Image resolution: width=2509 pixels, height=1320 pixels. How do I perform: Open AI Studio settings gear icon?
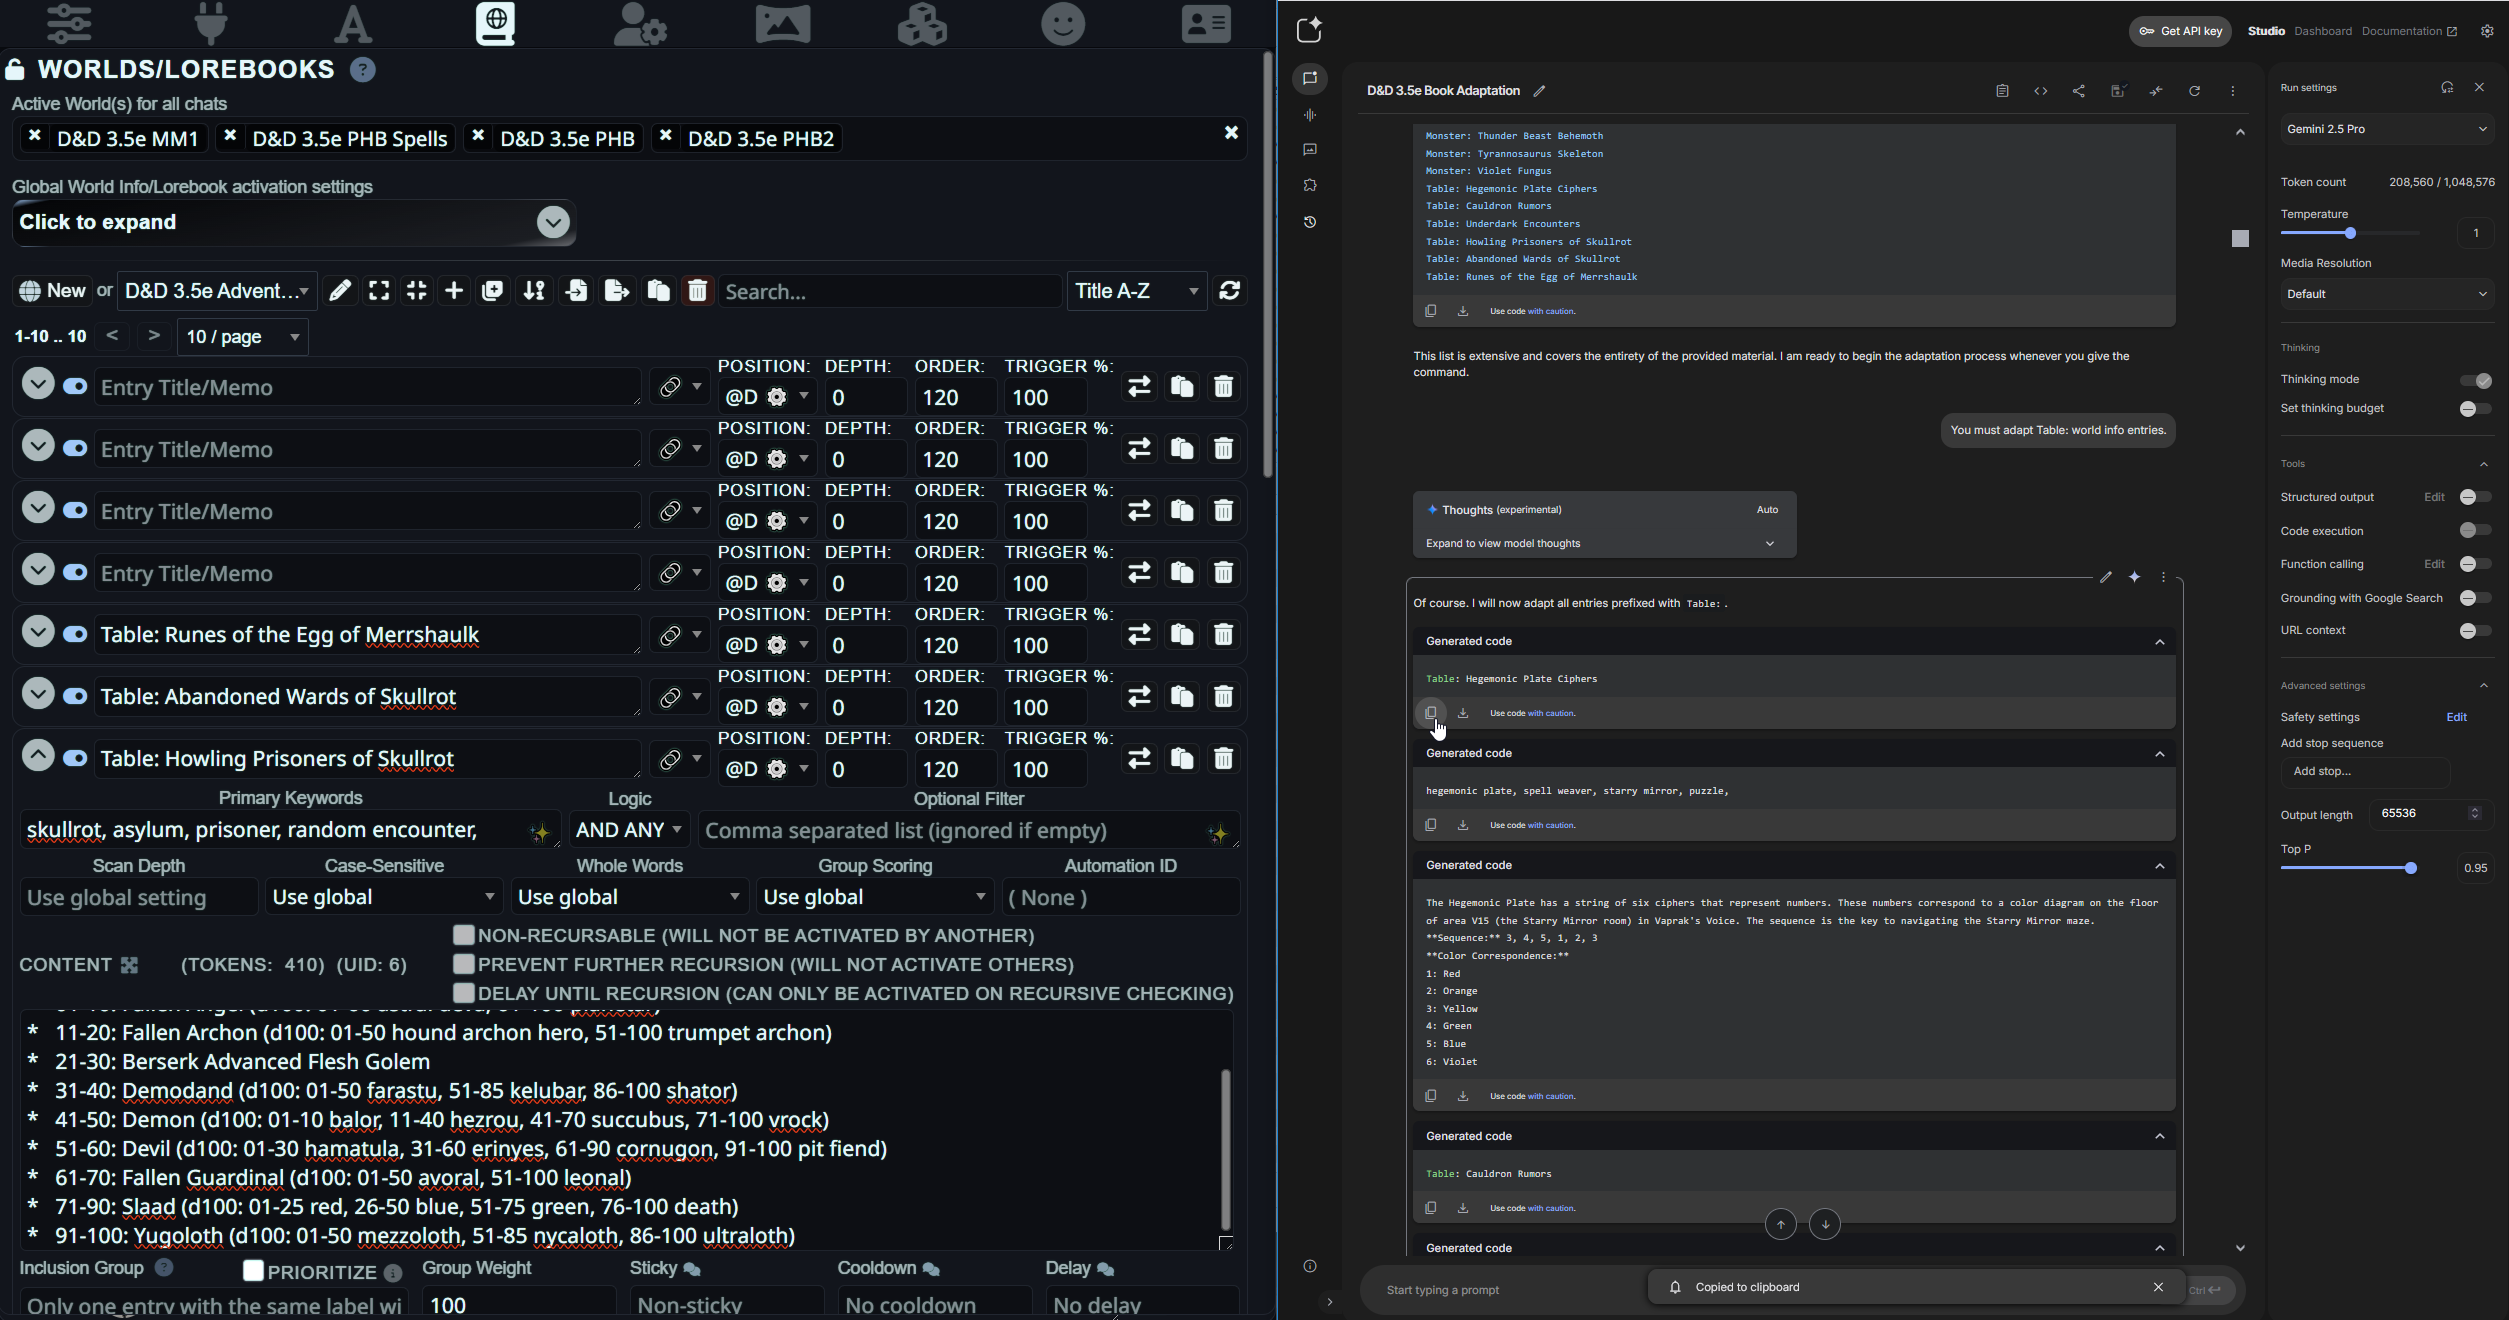(2487, 31)
